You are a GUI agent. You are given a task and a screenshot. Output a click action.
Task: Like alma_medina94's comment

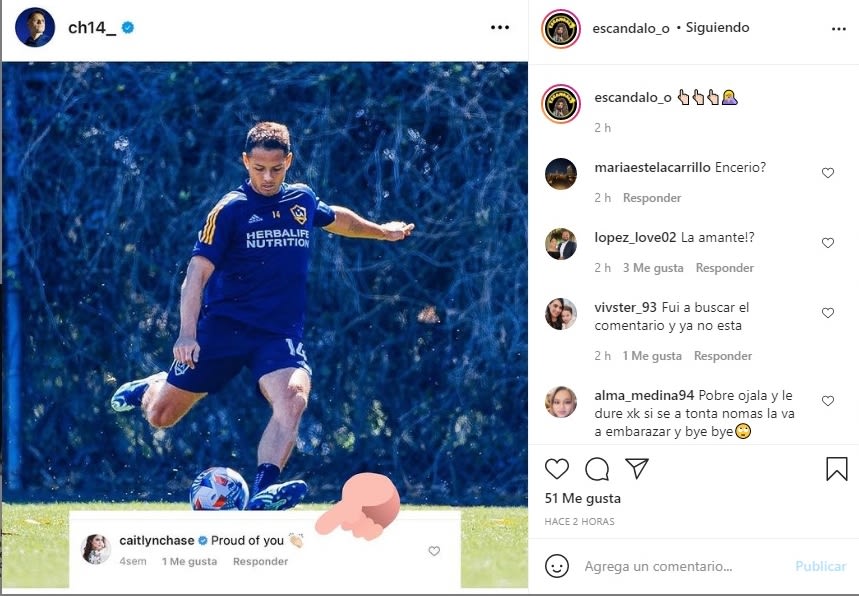pyautogui.click(x=827, y=401)
